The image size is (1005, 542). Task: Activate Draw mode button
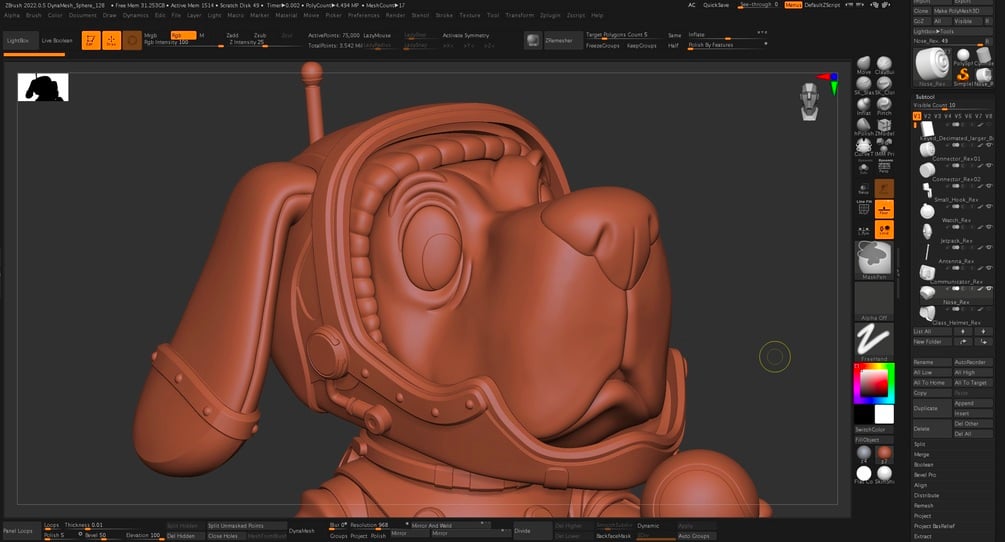(x=112, y=40)
